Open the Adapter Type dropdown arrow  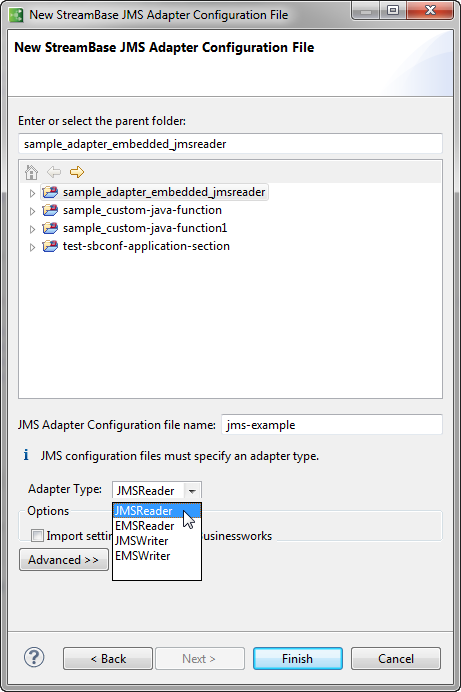(192, 491)
